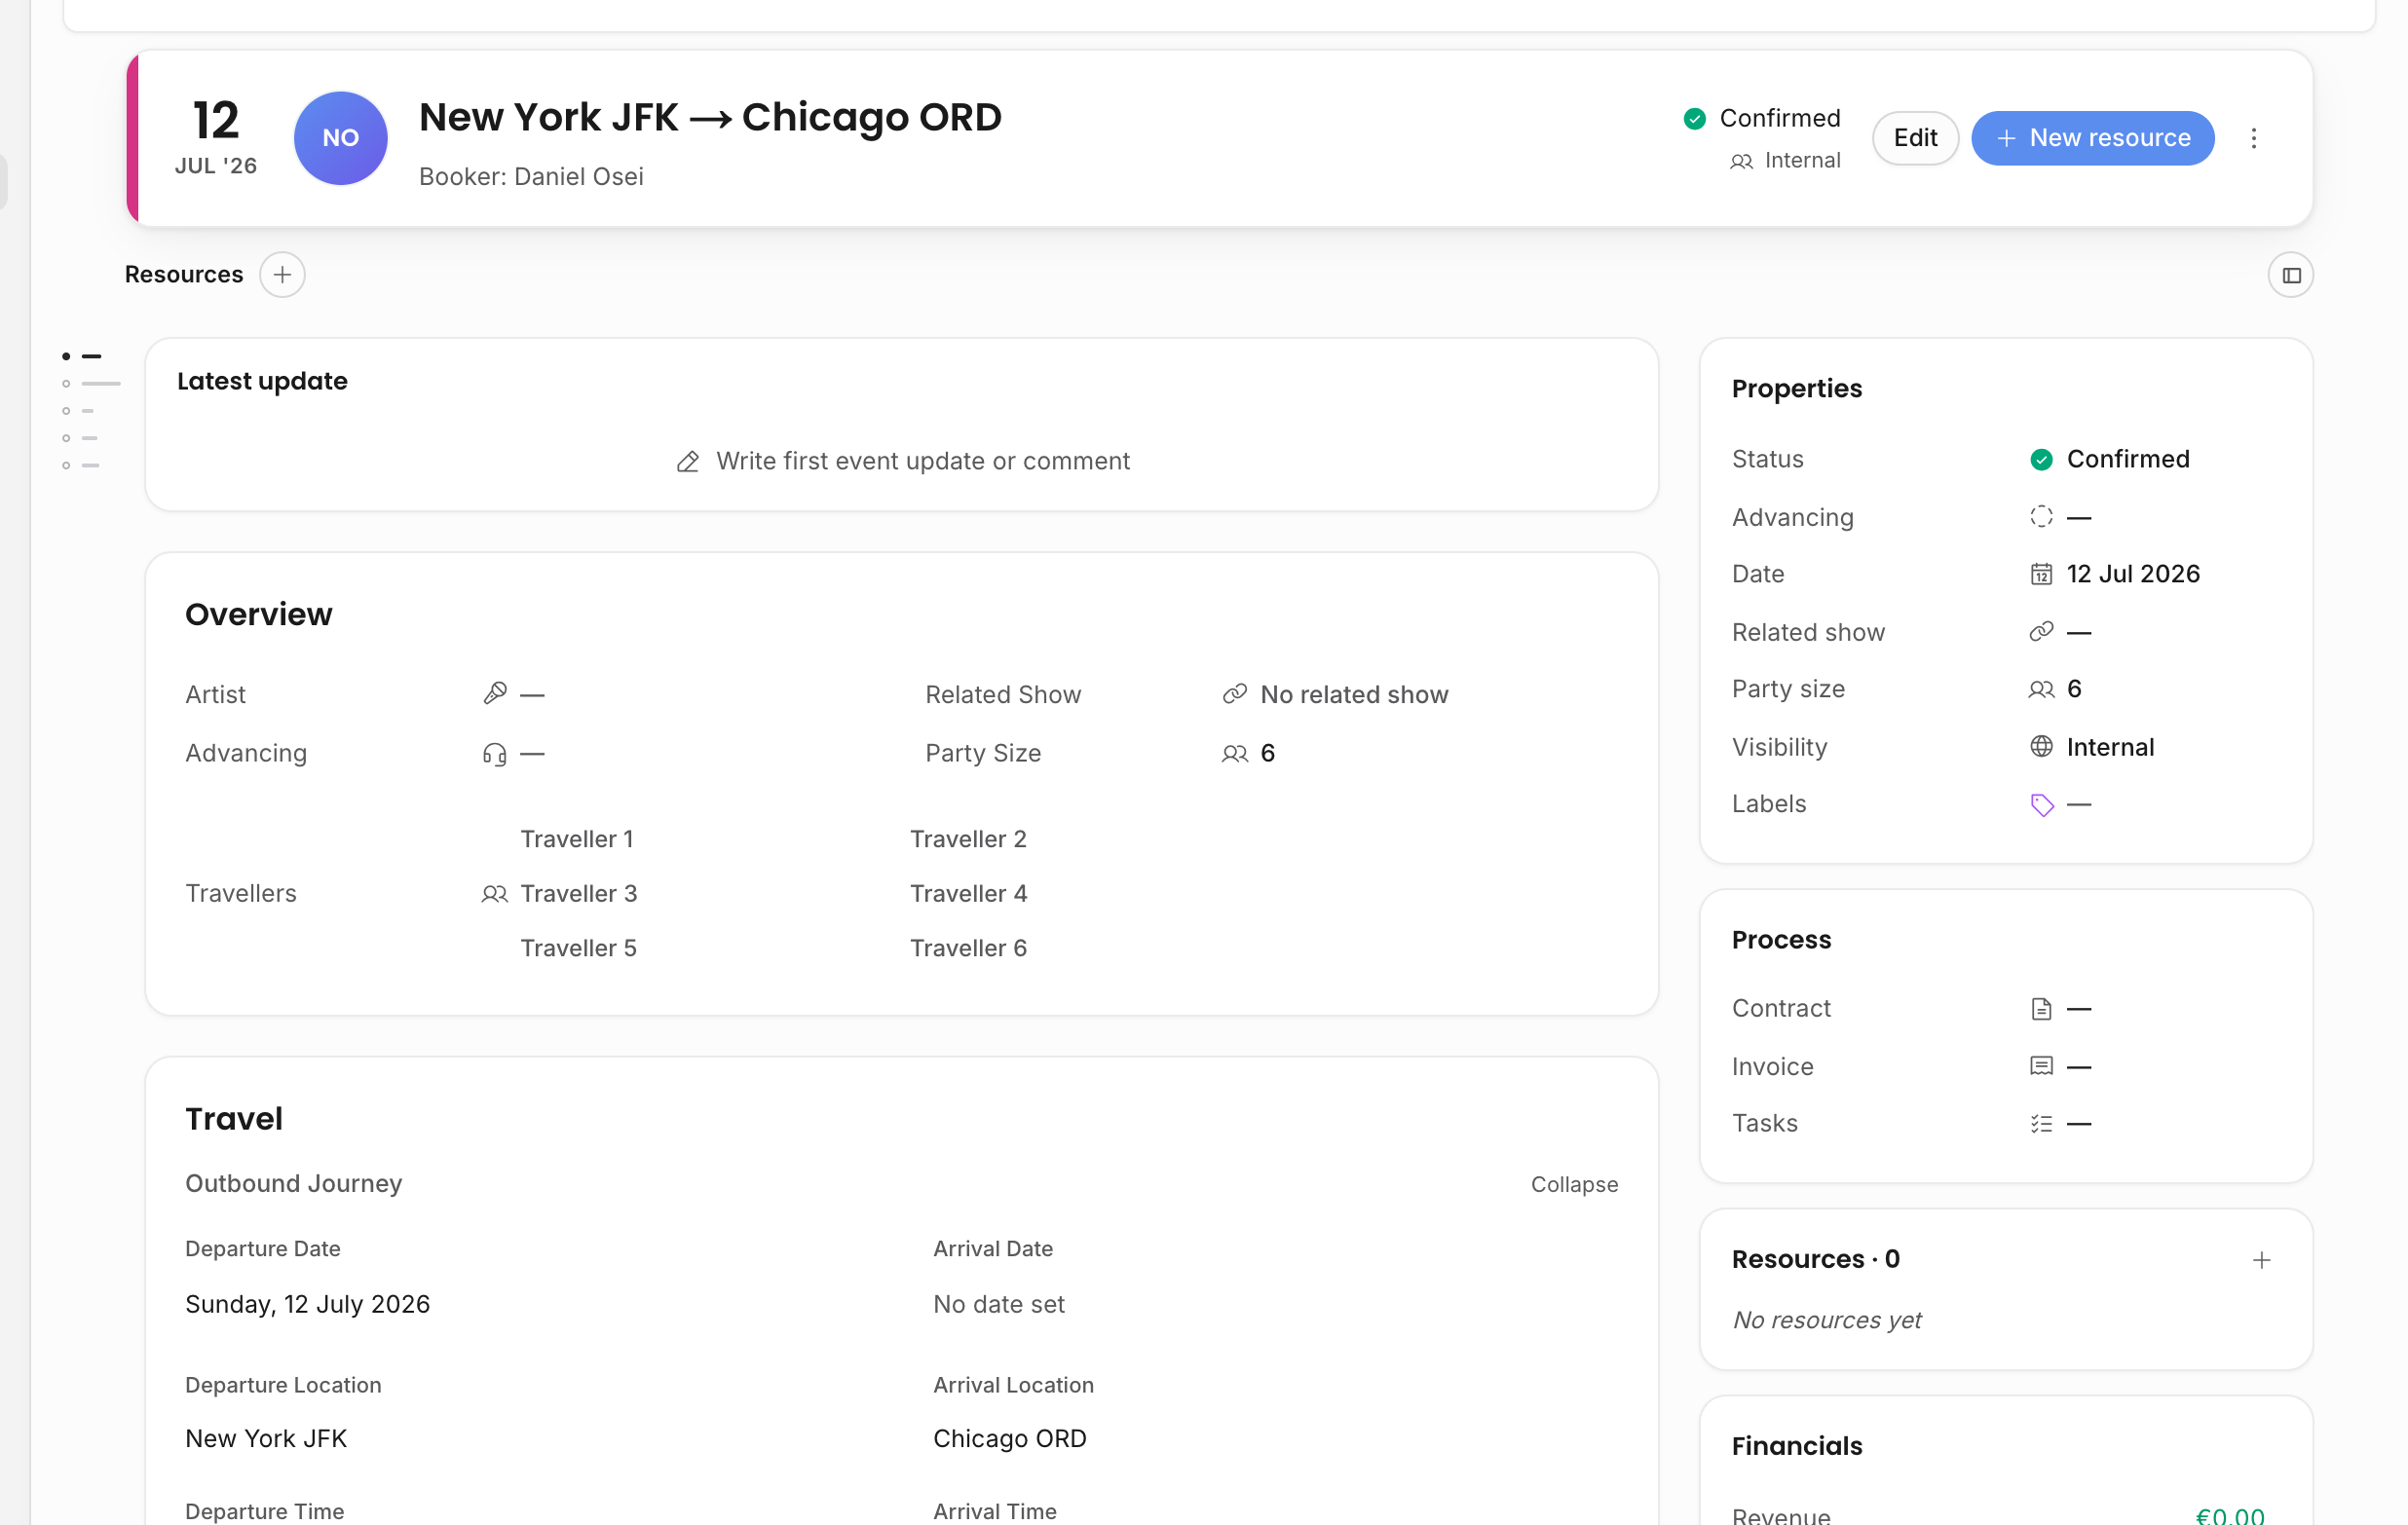The height and width of the screenshot is (1525, 2408).
Task: Select Traveller 4
Action: [968, 894]
